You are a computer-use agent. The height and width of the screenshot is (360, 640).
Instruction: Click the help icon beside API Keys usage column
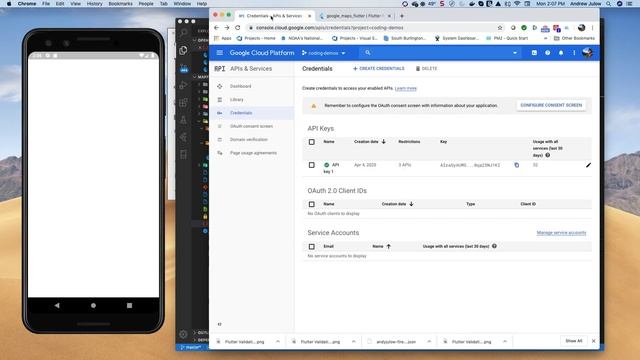(548, 155)
